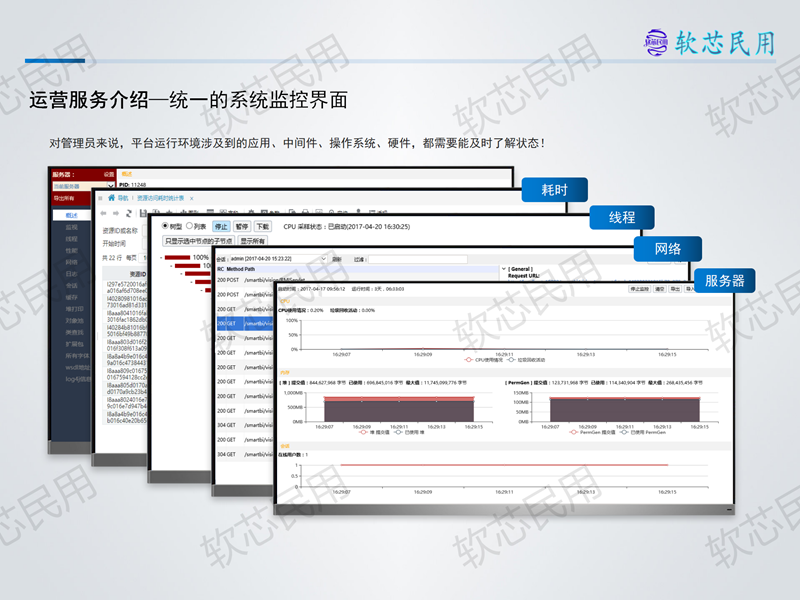The image size is (800, 600).
Task: Select the 树型 radio button
Action: (x=165, y=226)
